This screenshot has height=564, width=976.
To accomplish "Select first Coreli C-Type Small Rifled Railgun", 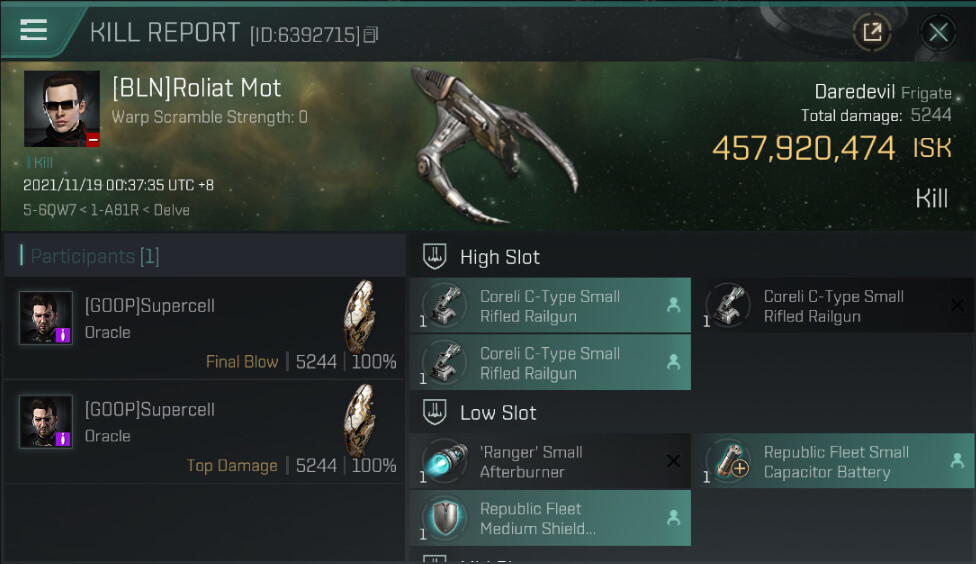I will [549, 306].
